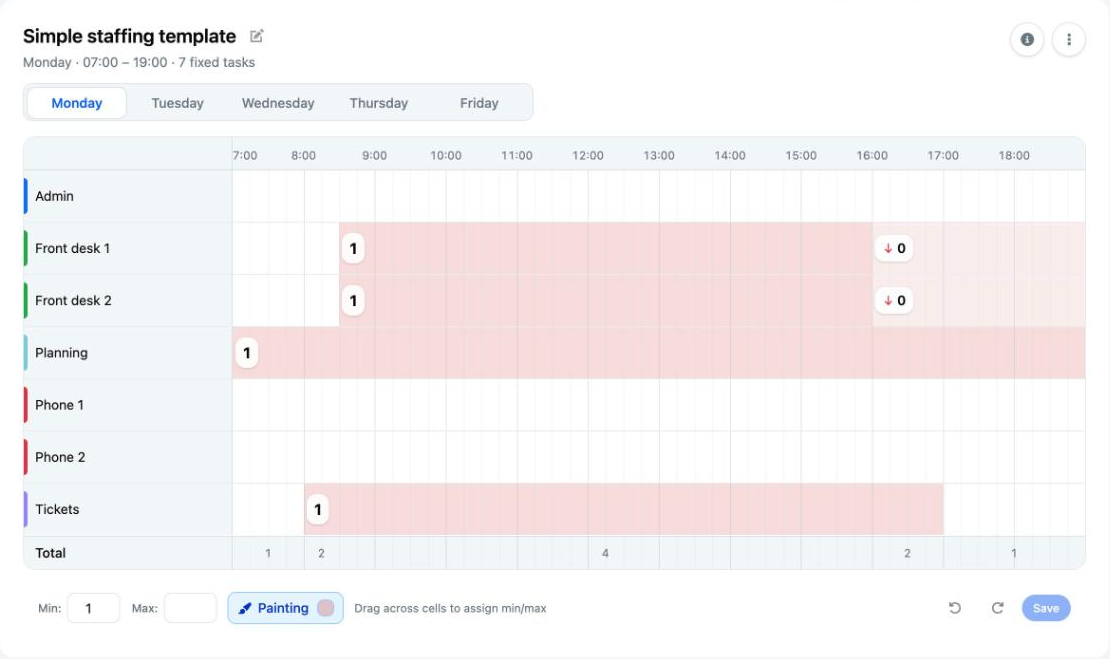Click the Front desk 2 badge showing 1
The width and height of the screenshot is (1110, 659).
pyautogui.click(x=353, y=301)
